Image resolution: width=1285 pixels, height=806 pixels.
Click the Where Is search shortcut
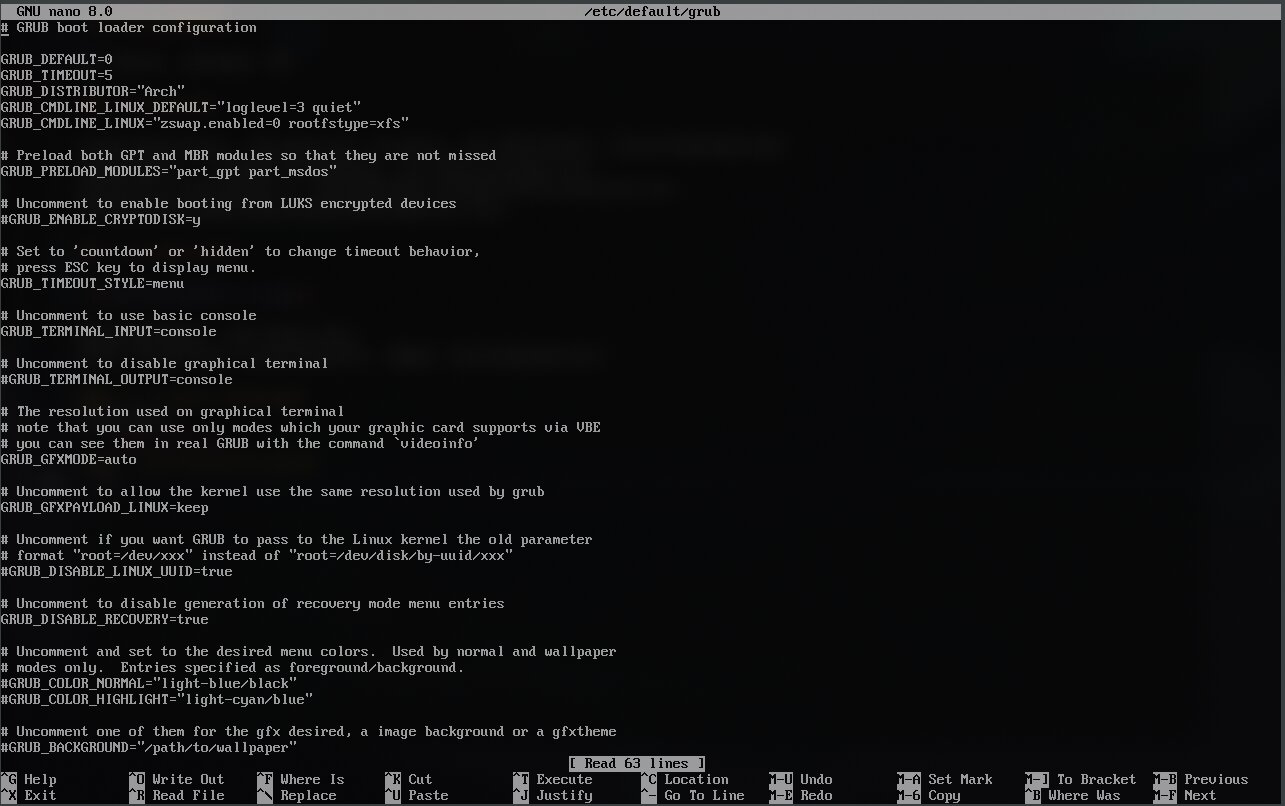[x=312, y=779]
